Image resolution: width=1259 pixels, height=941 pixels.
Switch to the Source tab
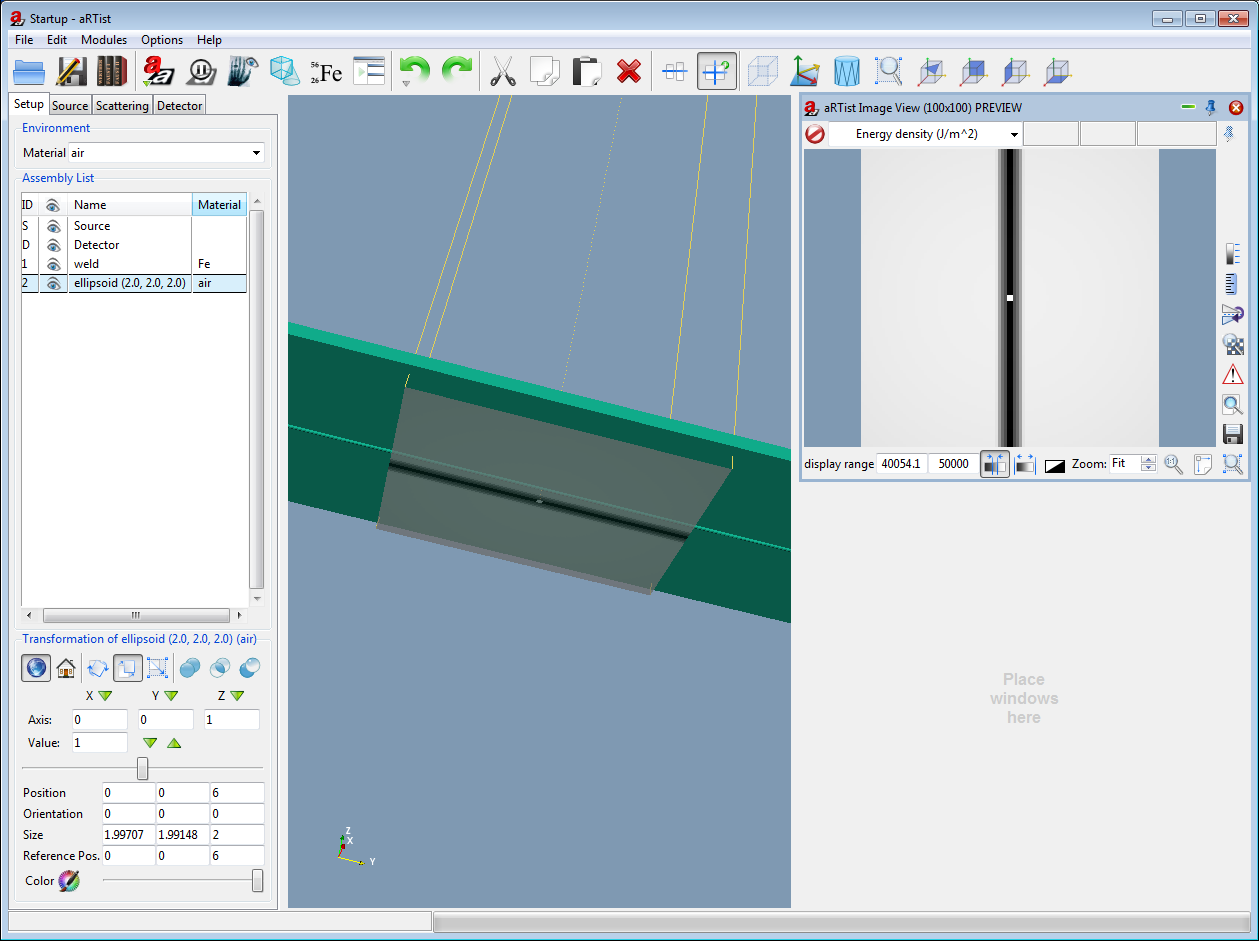click(70, 105)
